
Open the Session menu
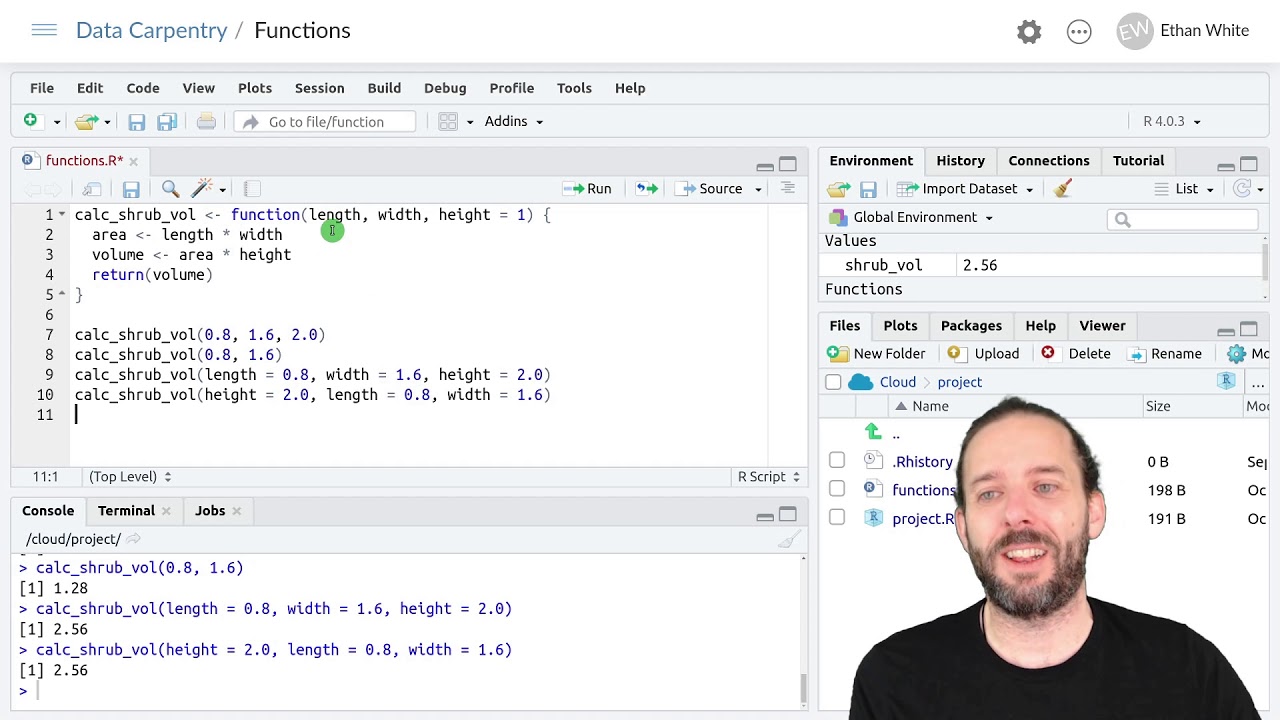pos(319,88)
